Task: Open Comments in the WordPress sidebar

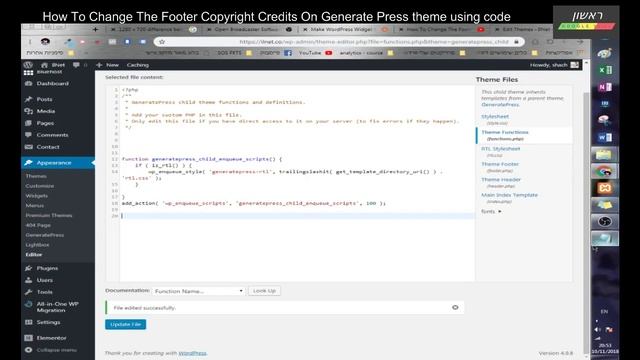Action: (52, 135)
